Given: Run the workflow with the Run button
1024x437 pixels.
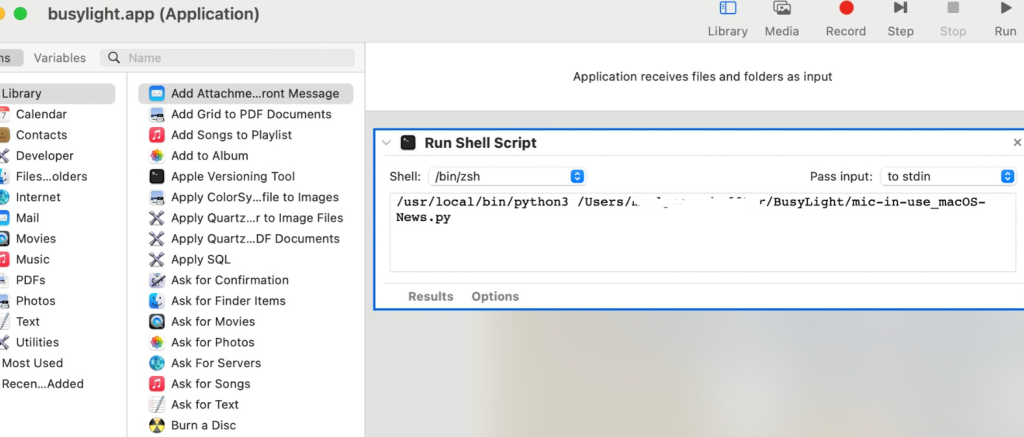Looking at the screenshot, I should [1005, 19].
